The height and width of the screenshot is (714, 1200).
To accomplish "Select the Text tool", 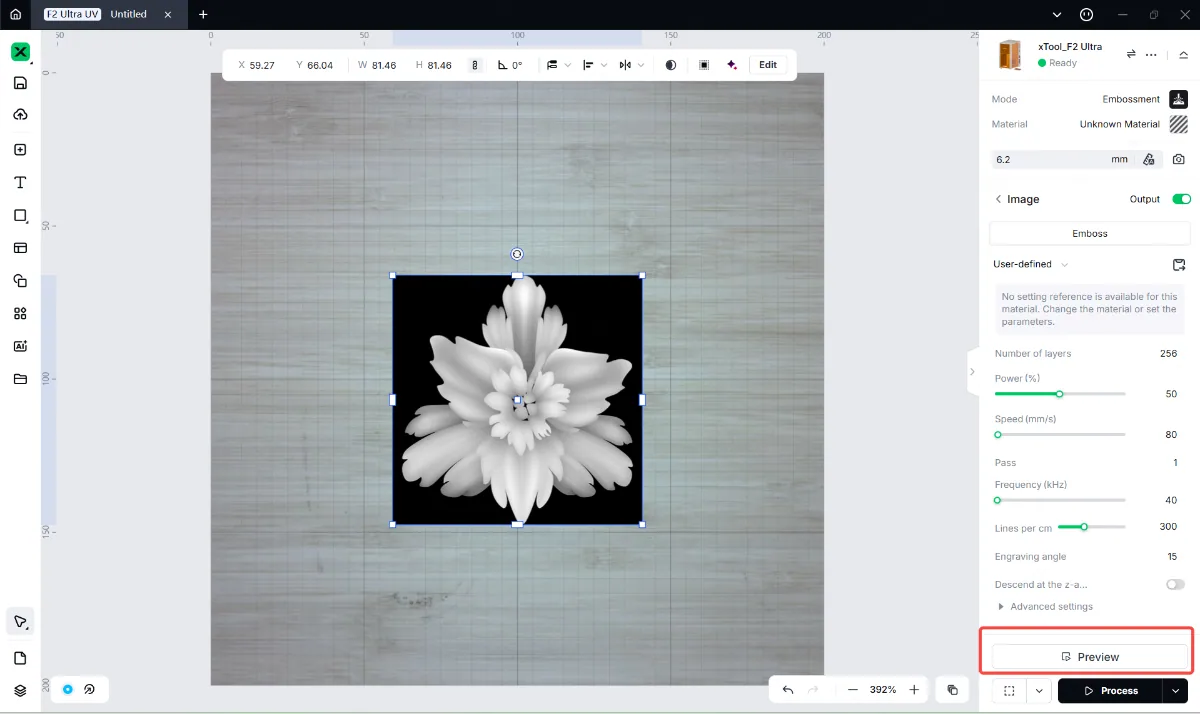I will (20, 182).
